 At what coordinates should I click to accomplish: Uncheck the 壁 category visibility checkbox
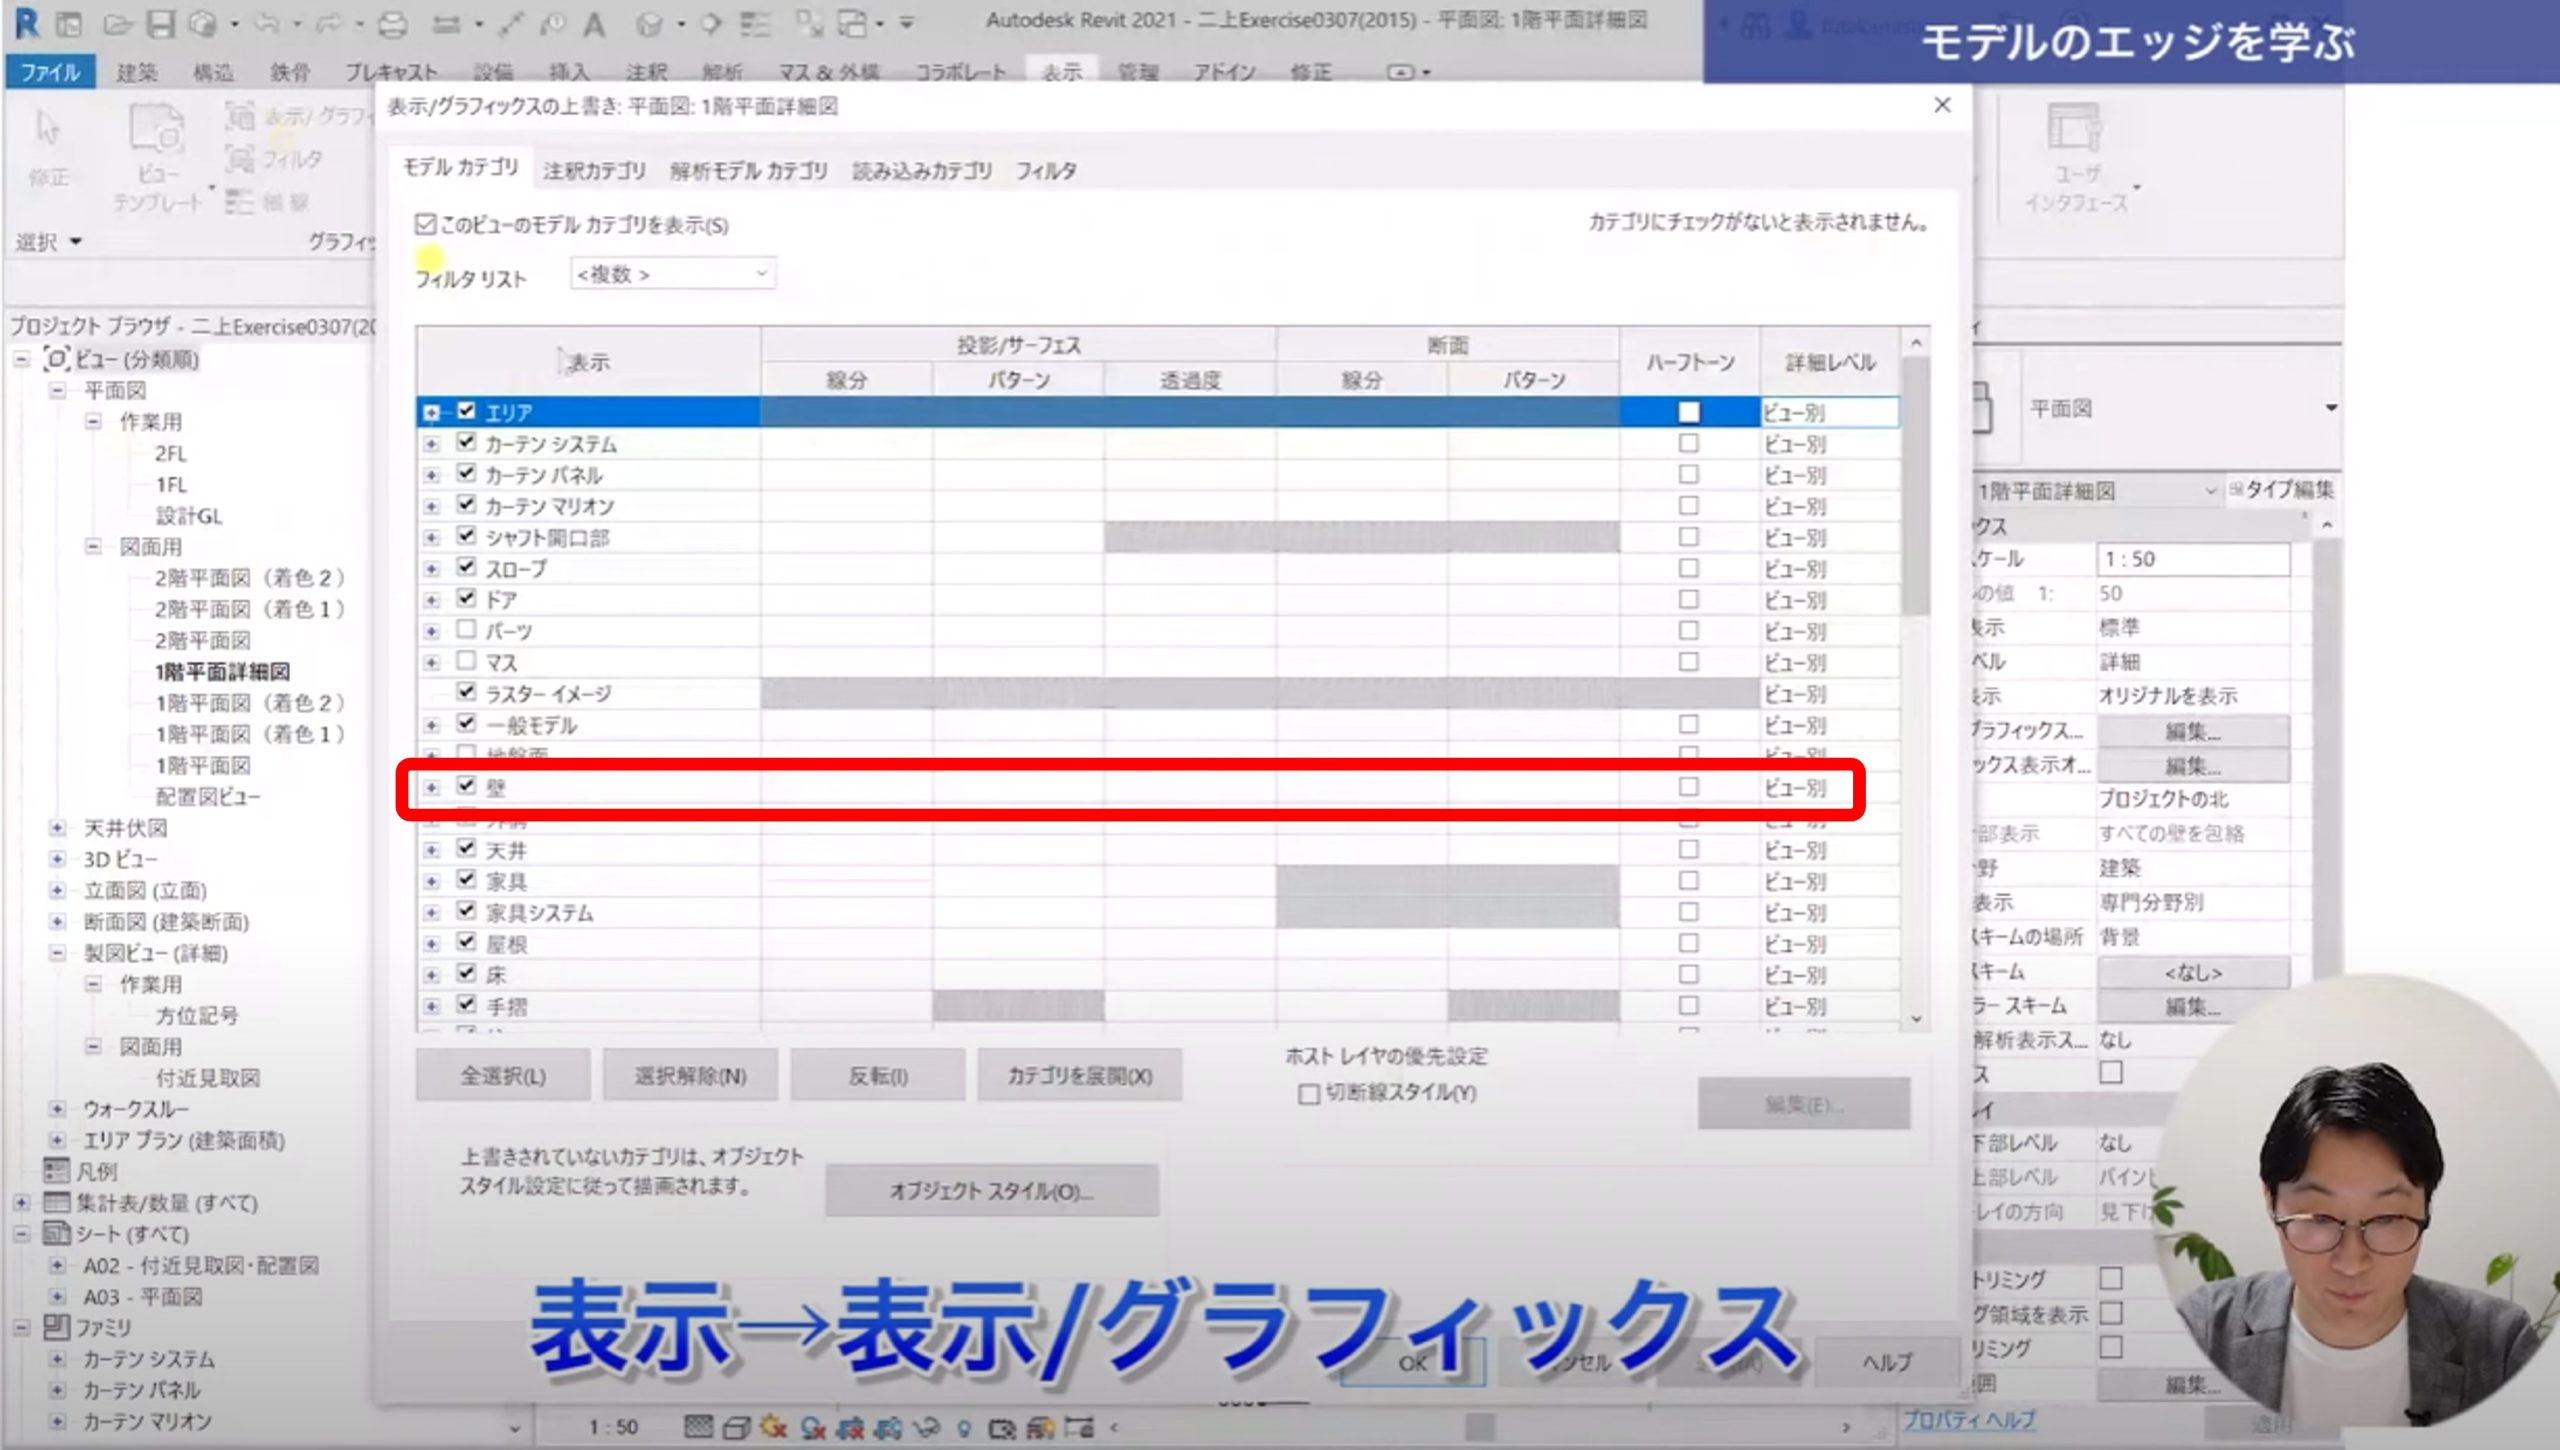coord(466,786)
